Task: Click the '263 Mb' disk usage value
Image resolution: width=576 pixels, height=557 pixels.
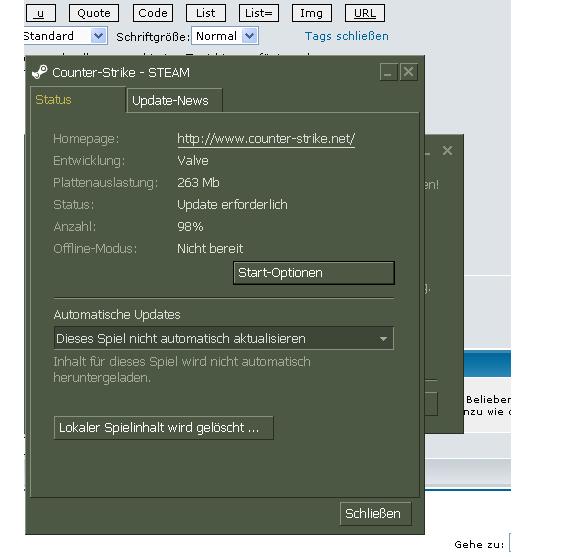Action: click(198, 183)
